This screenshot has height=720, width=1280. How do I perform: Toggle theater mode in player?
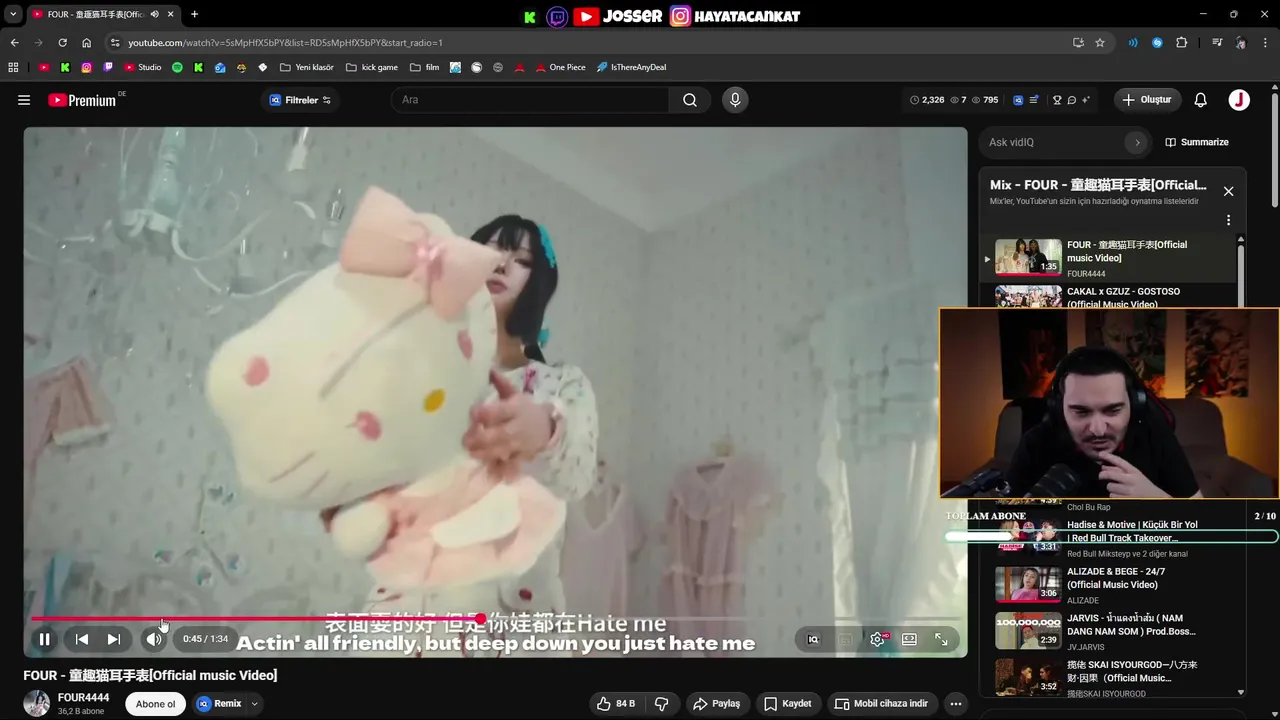pyautogui.click(x=909, y=639)
